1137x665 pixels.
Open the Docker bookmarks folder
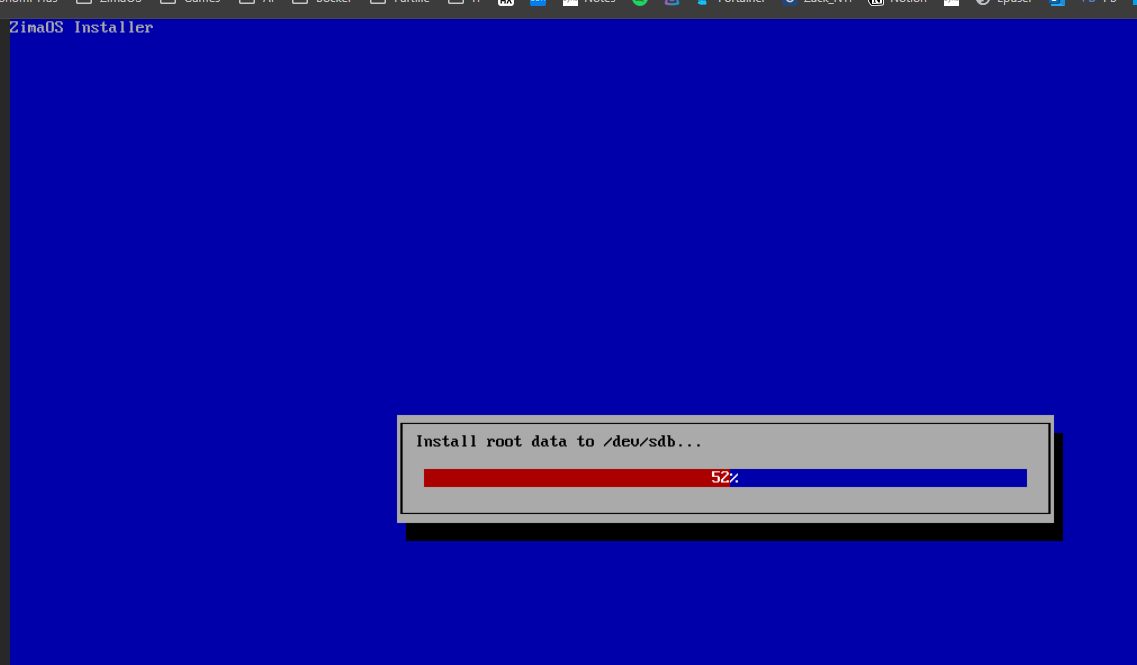[323, 2]
